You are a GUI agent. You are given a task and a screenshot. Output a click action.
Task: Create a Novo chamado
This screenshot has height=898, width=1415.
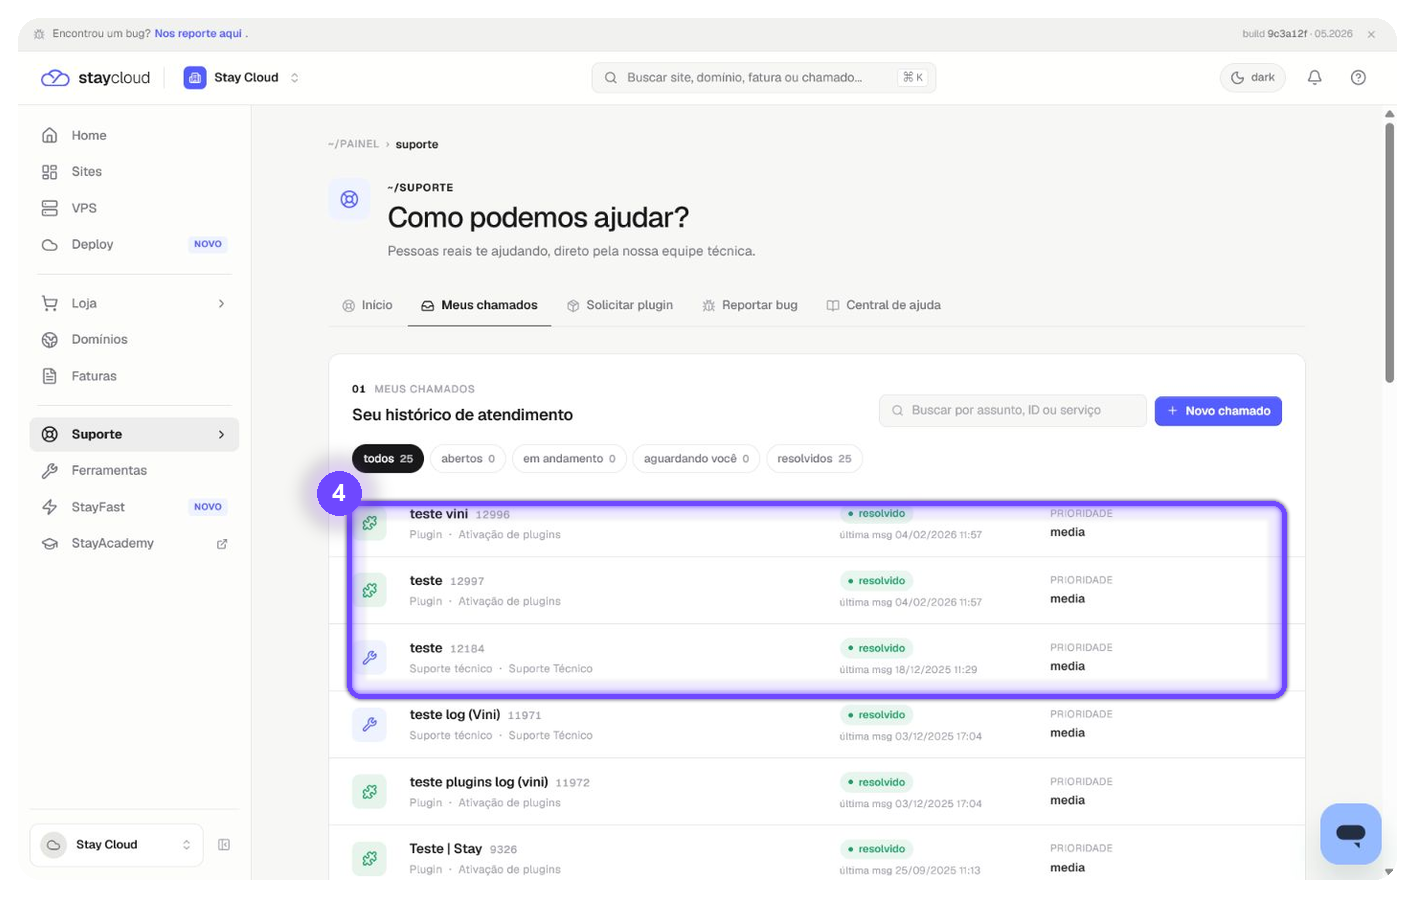[x=1218, y=411]
